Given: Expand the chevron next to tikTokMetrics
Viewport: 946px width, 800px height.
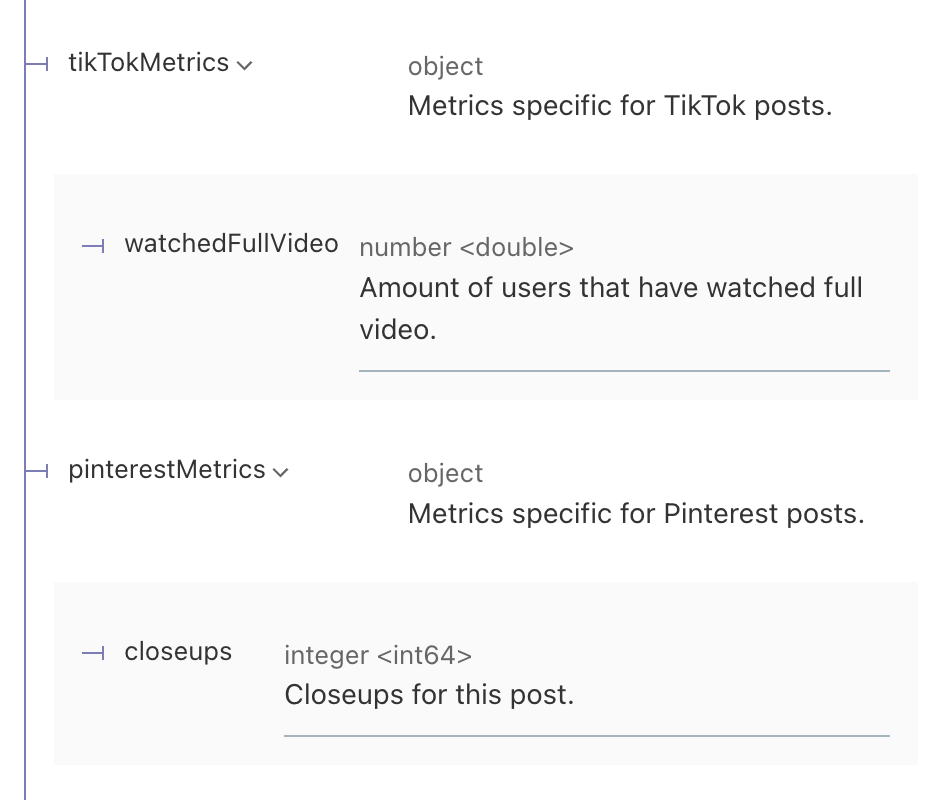Looking at the screenshot, I should point(245,63).
